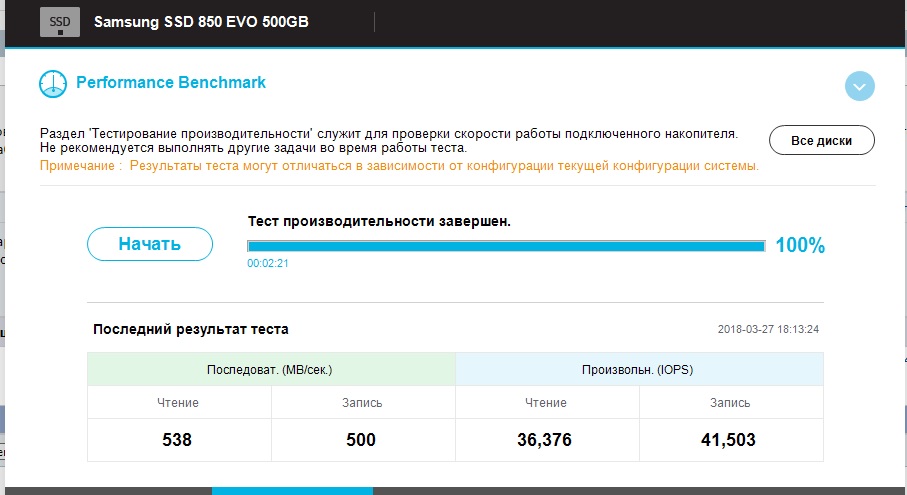Viewport: 907px width, 495px height.
Task: Click the Performance Benchmark clock icon
Action: point(53,83)
